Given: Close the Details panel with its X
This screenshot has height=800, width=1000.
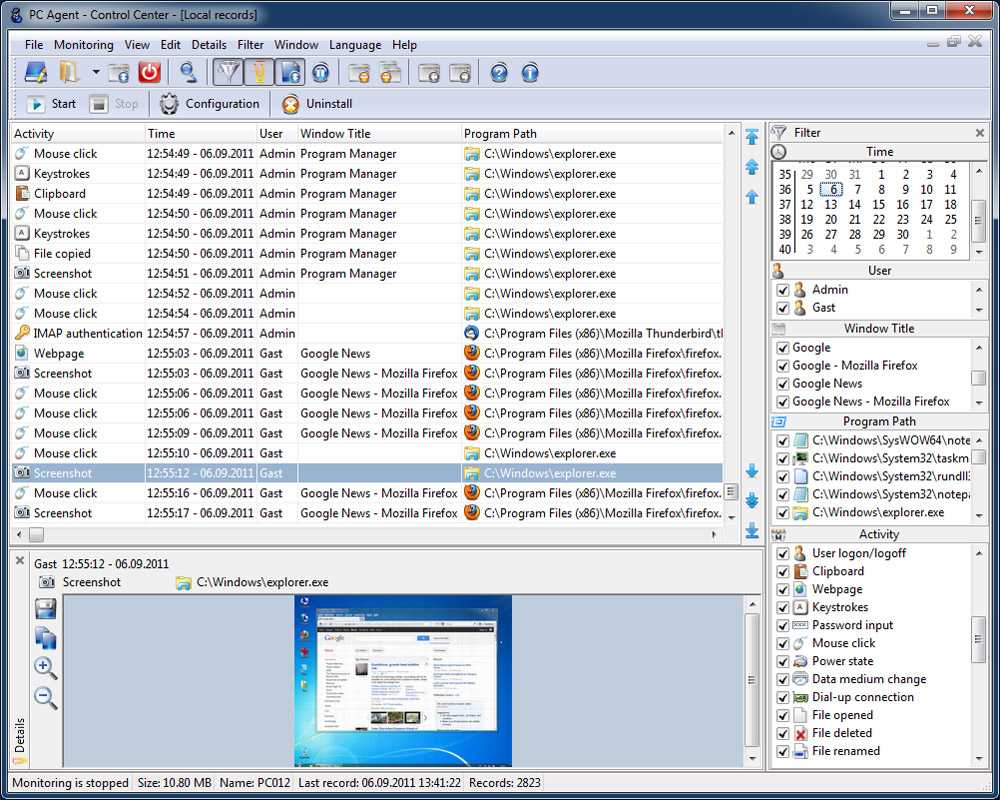Looking at the screenshot, I should tap(20, 561).
